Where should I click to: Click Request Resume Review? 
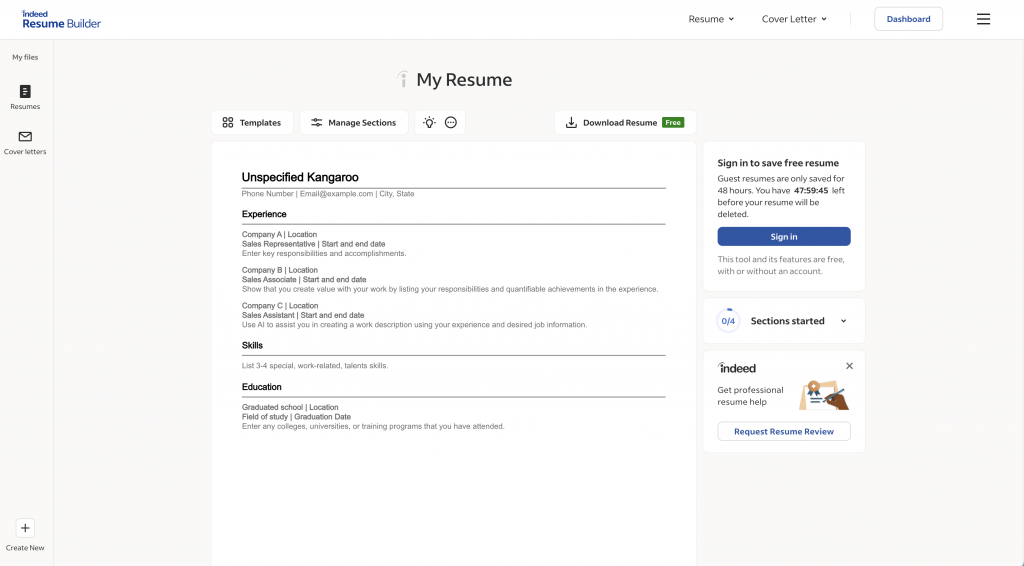(x=784, y=431)
